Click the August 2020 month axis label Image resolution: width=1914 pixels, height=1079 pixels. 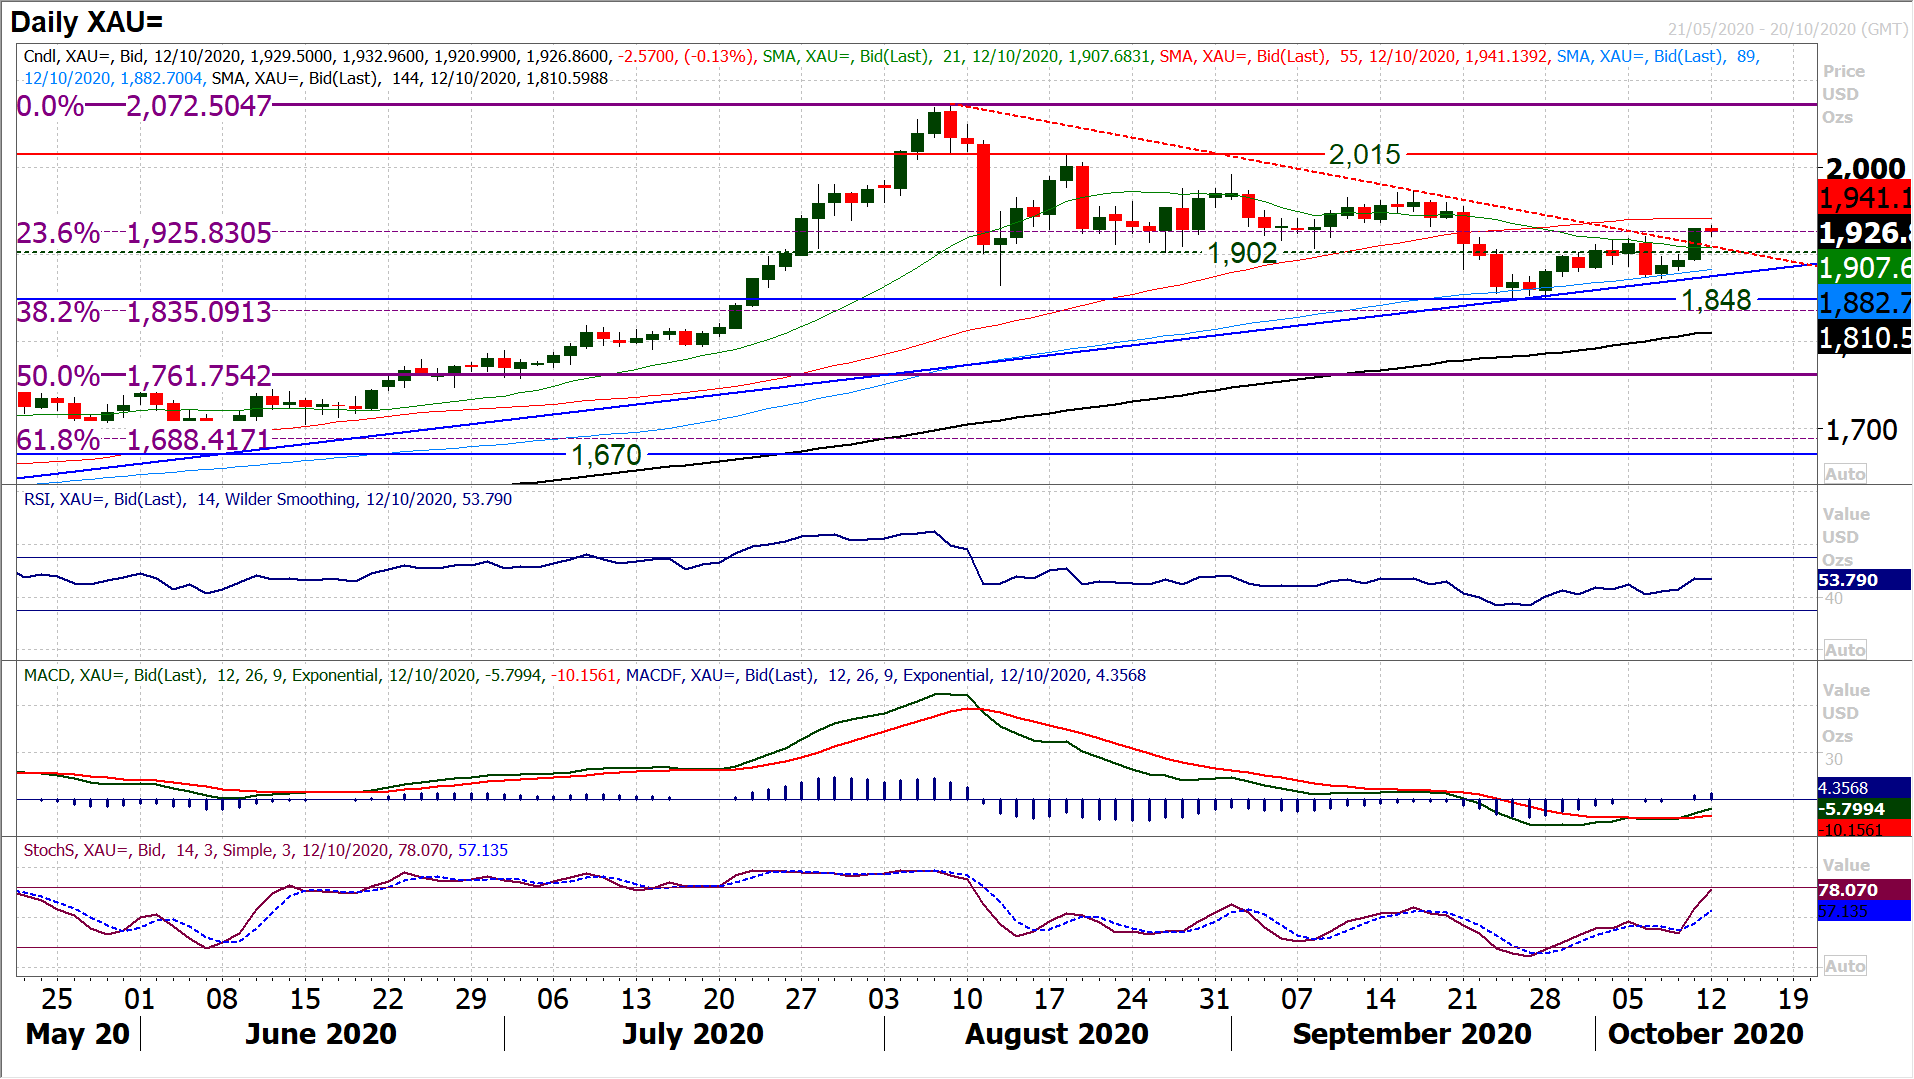1057,1034
